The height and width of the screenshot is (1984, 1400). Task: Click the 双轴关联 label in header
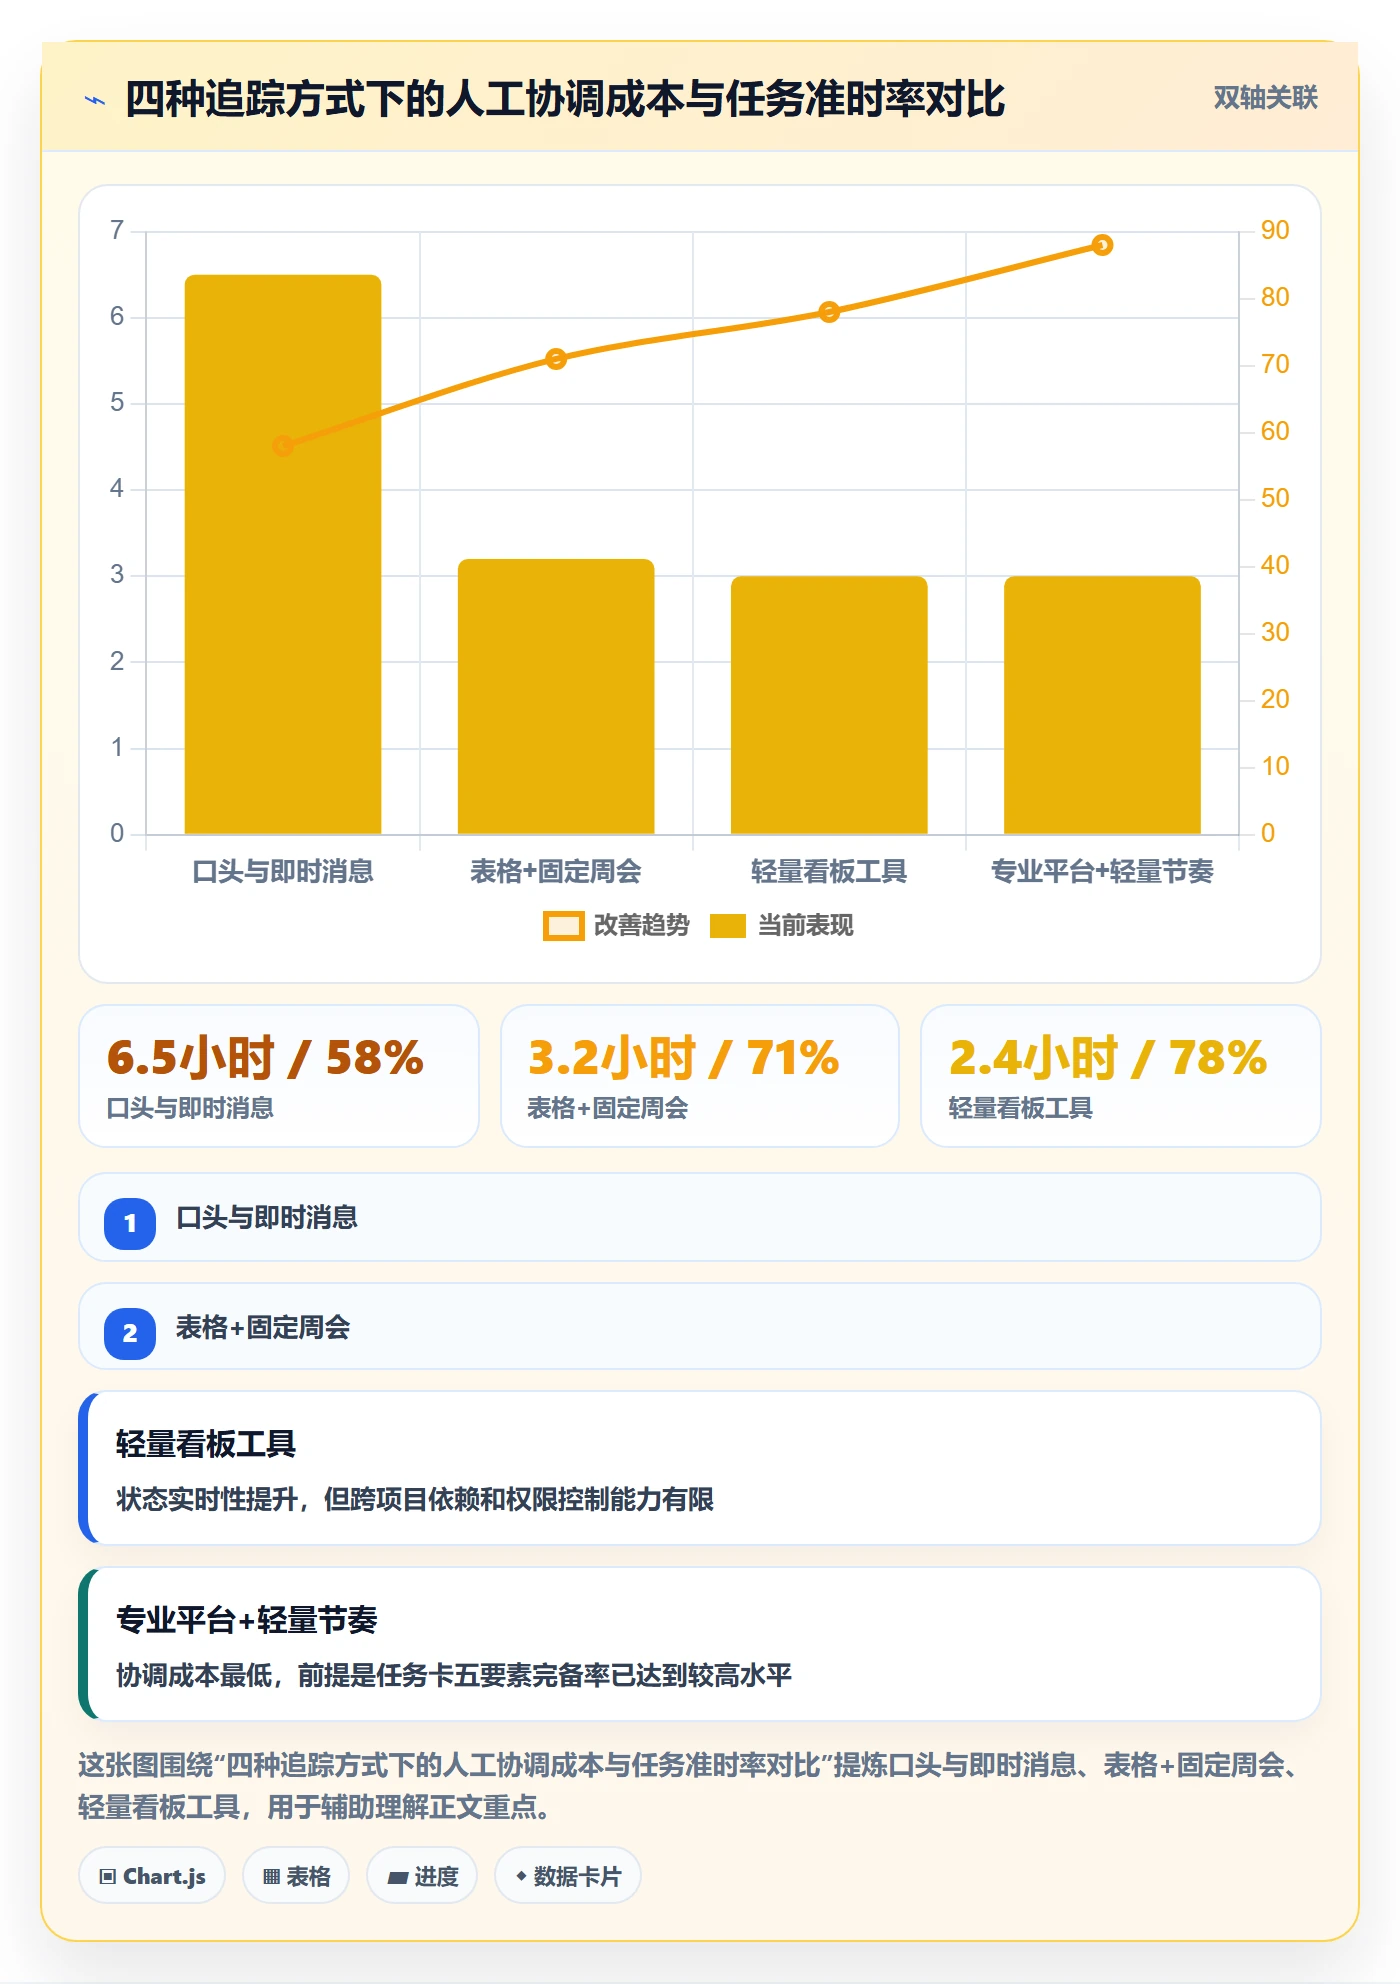pyautogui.click(x=1265, y=98)
